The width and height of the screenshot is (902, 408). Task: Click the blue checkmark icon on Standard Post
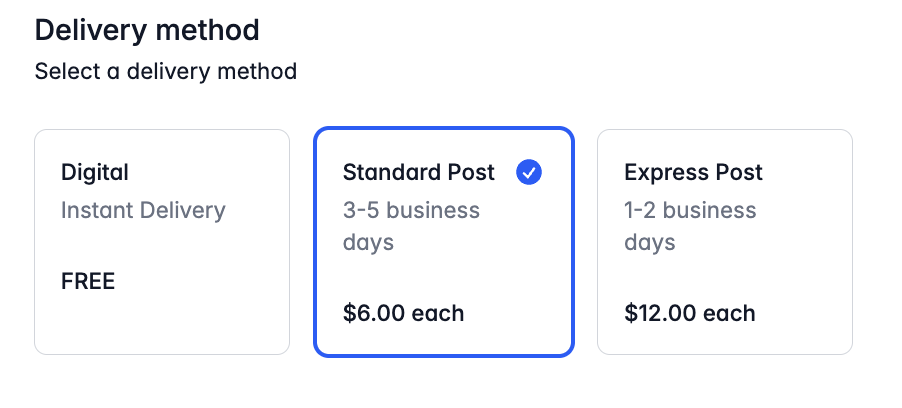pos(529,172)
